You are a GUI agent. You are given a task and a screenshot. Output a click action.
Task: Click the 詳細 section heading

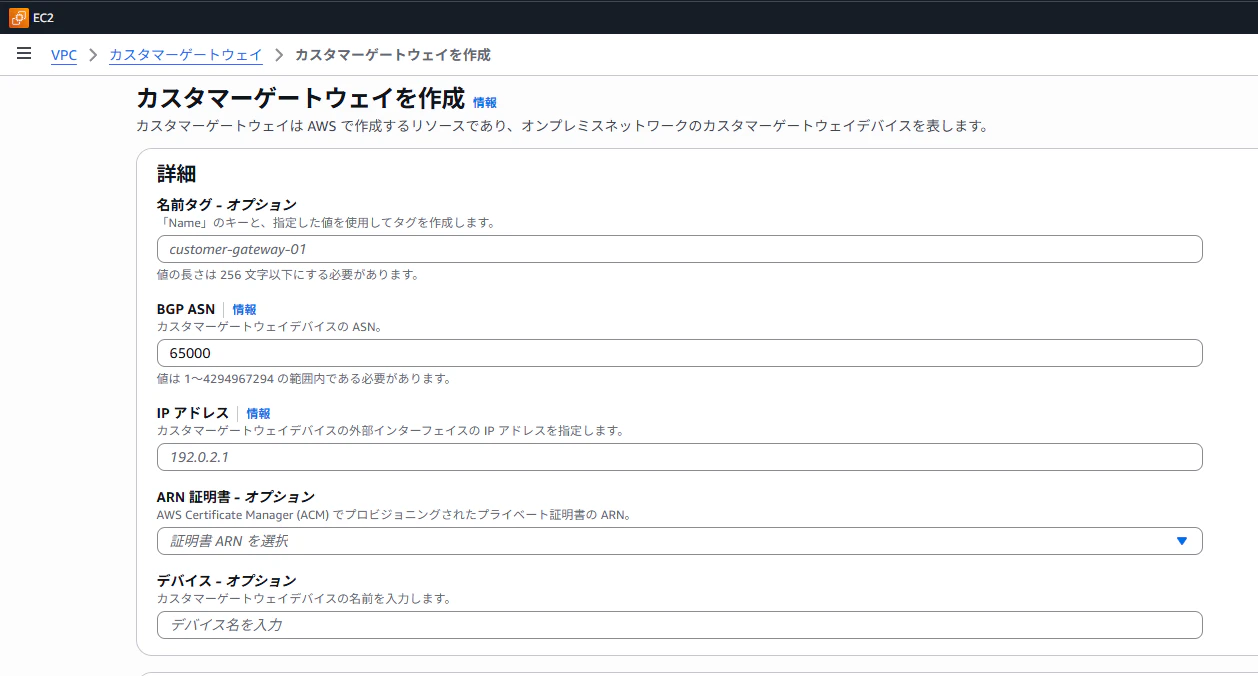pyautogui.click(x=177, y=174)
